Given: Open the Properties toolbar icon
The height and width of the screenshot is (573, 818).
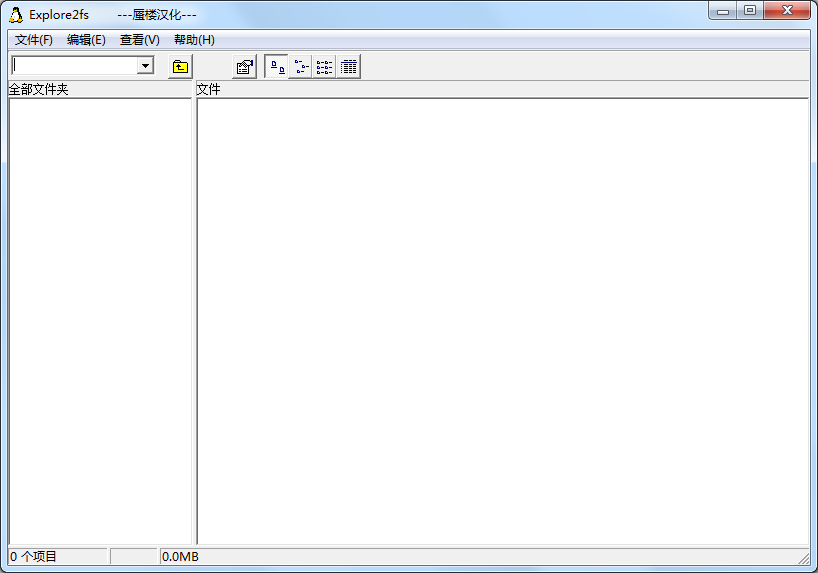Looking at the screenshot, I should pyautogui.click(x=244, y=67).
